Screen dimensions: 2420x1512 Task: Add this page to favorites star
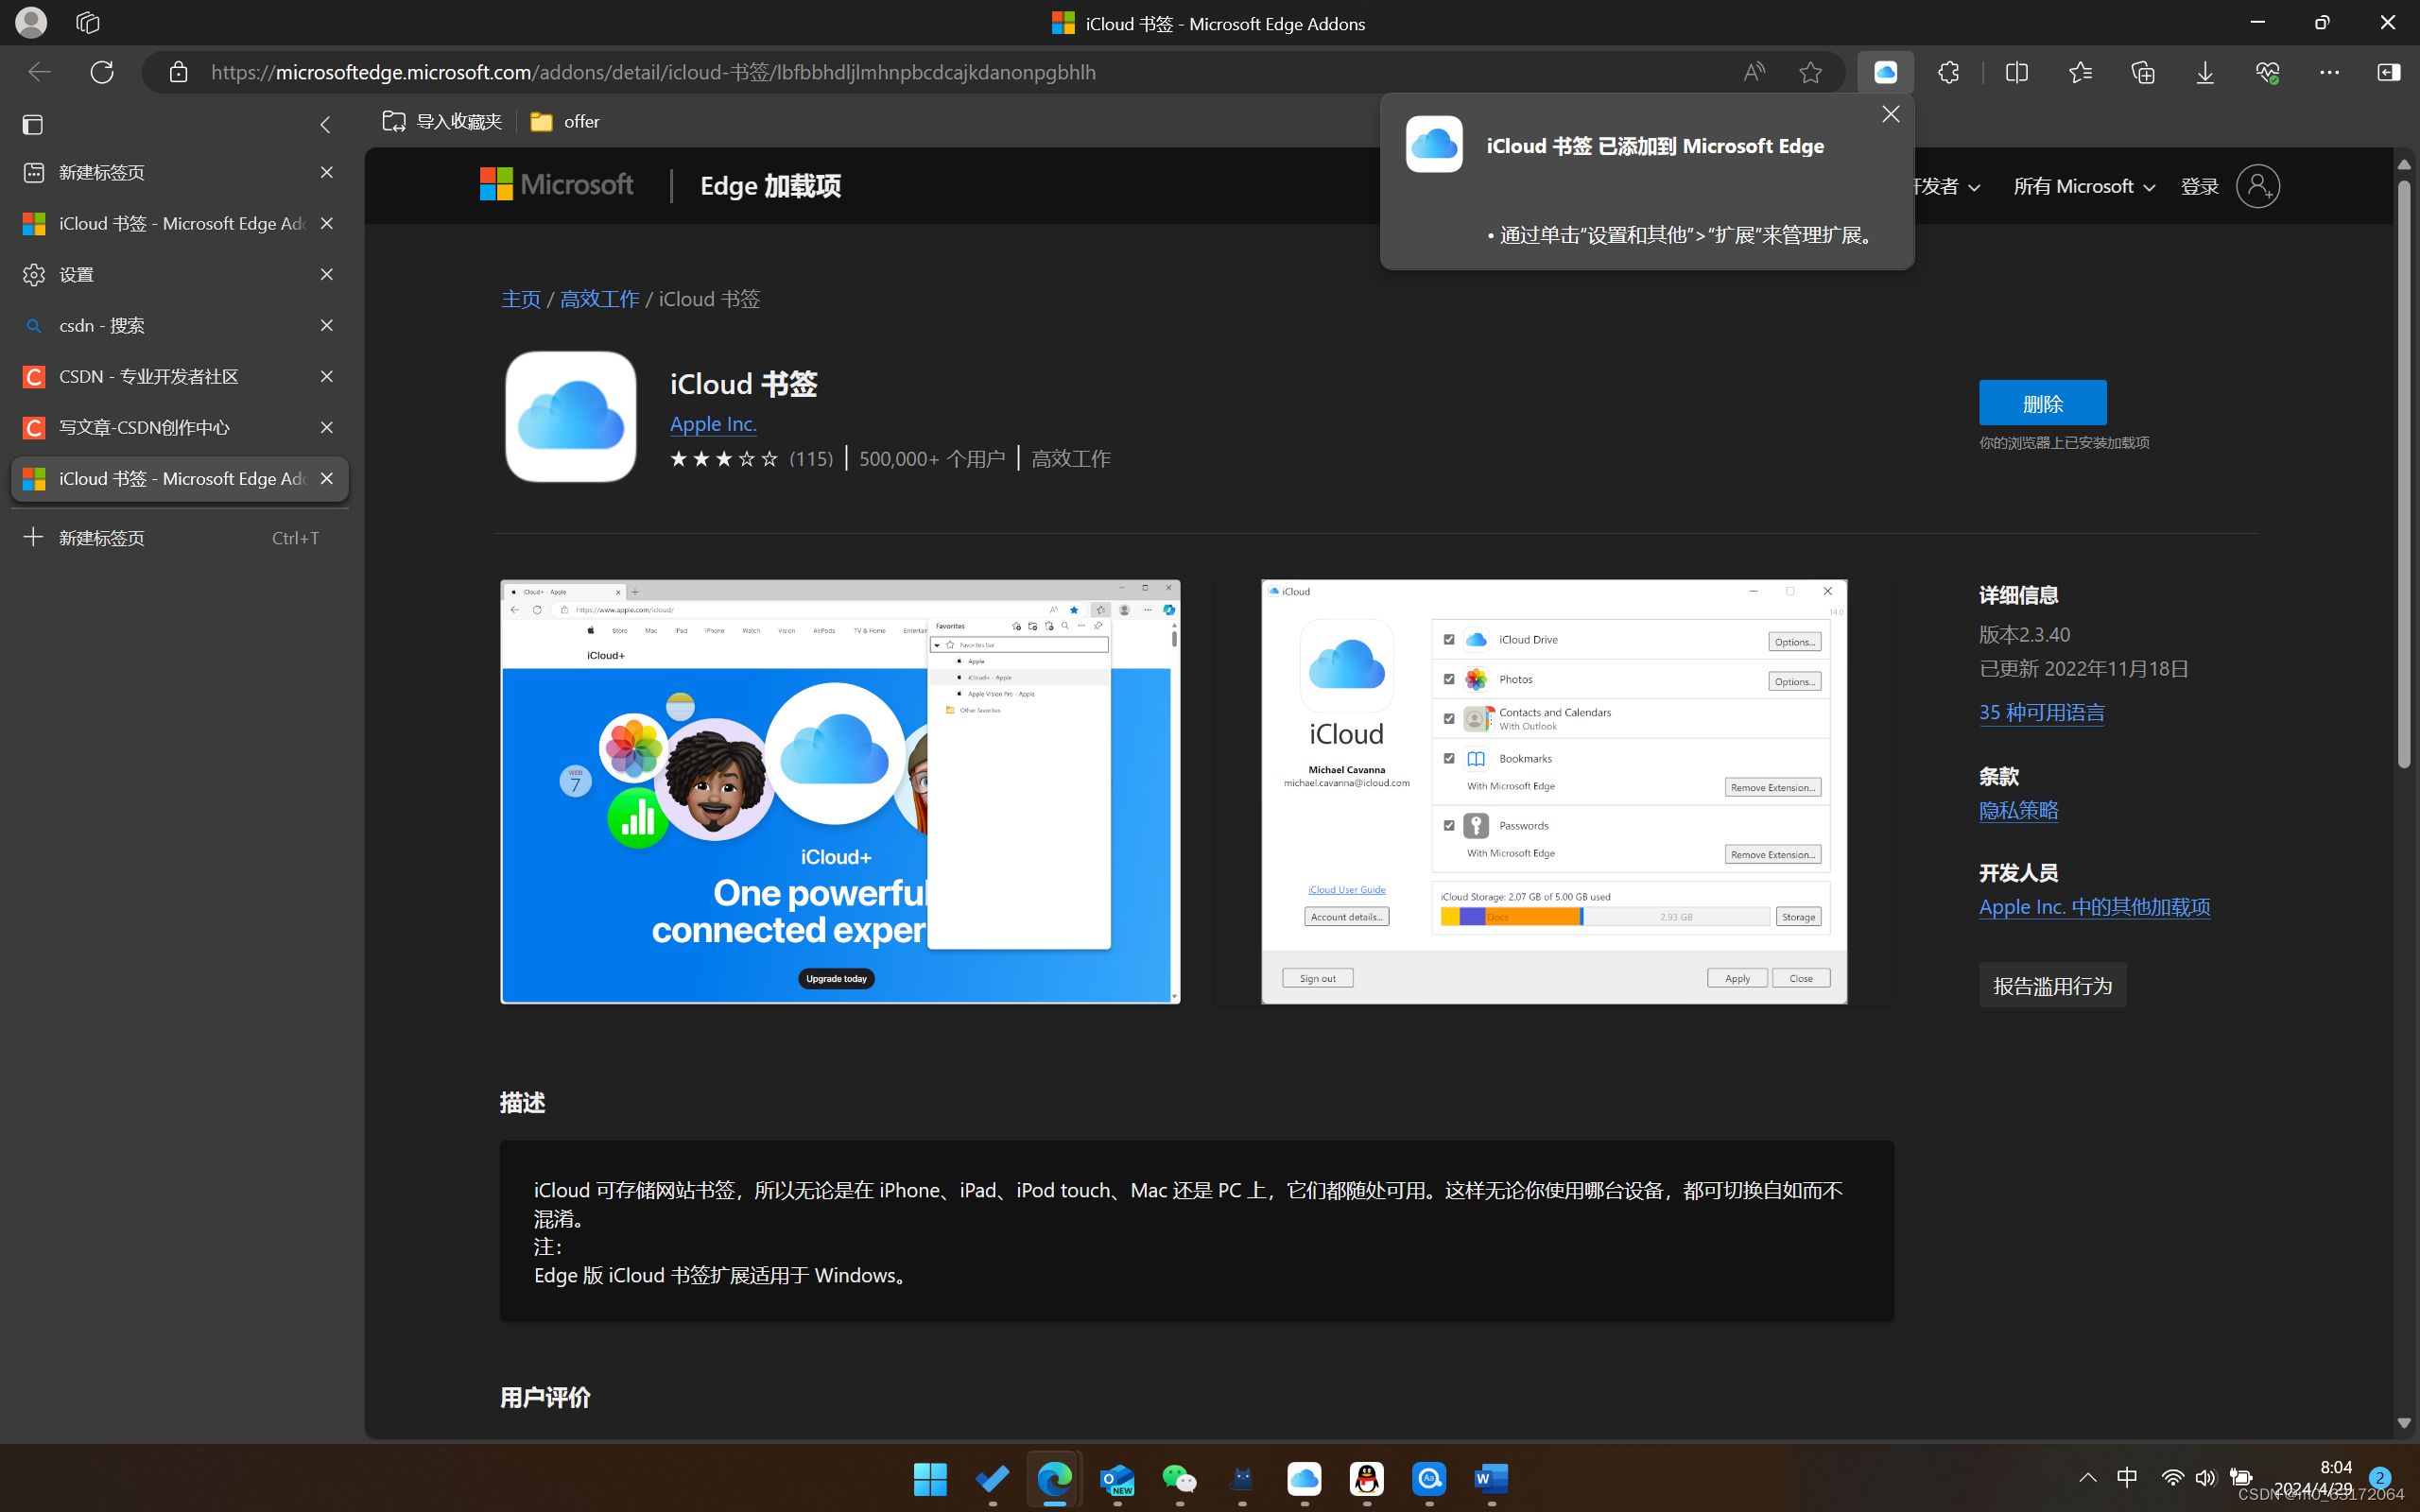(x=1810, y=72)
